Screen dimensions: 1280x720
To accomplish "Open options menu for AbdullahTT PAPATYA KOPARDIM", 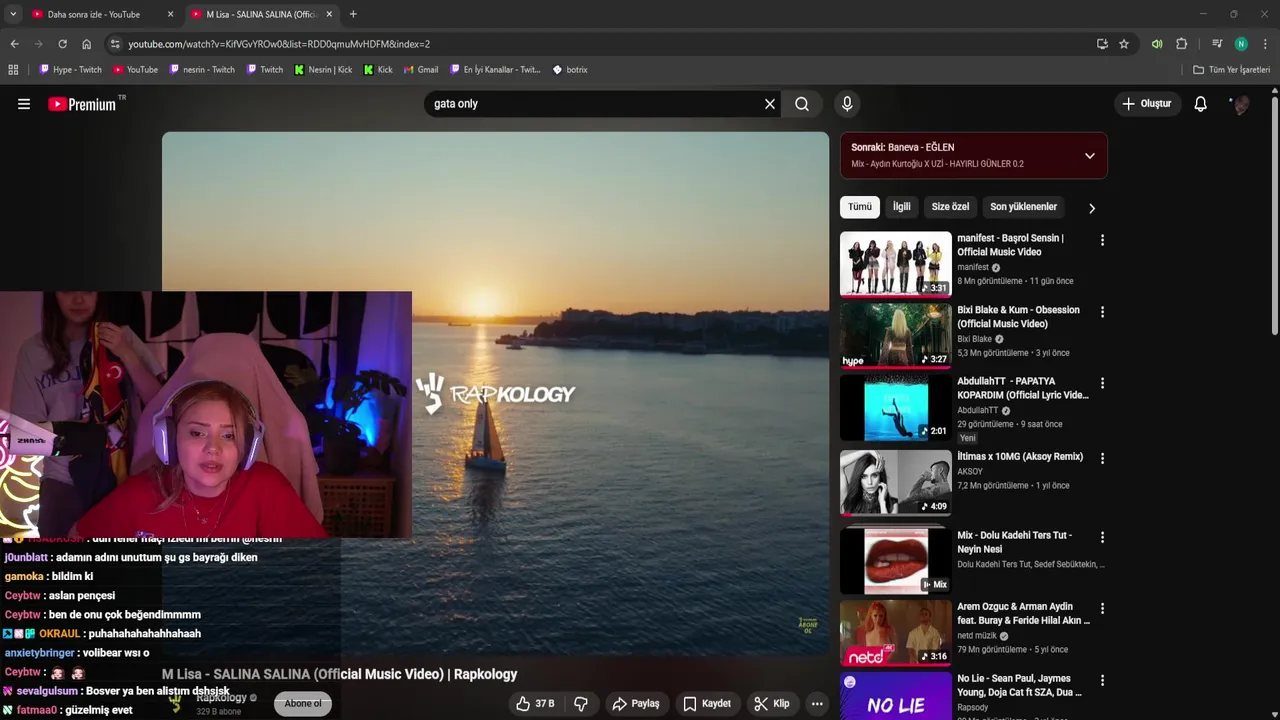I will [1102, 383].
